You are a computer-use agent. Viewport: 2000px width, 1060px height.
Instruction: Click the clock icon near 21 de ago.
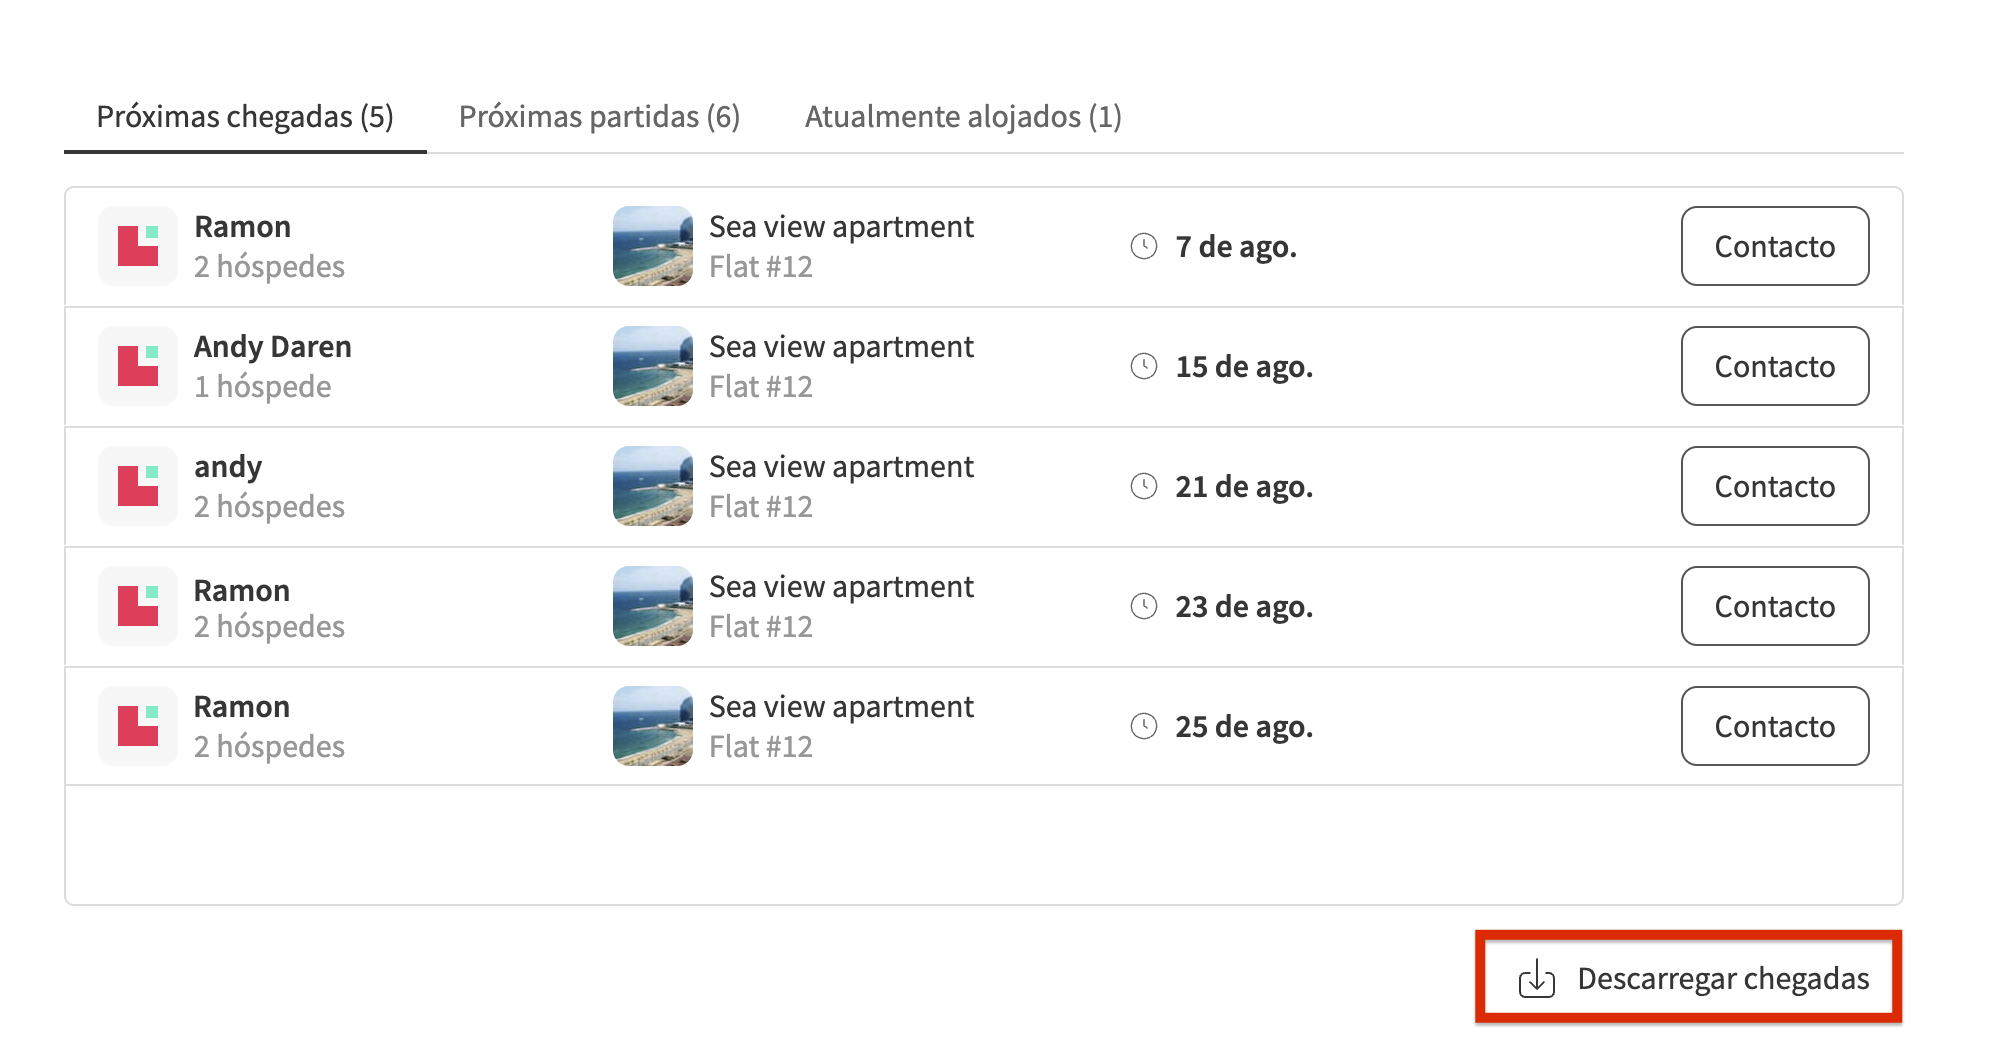coord(1146,486)
